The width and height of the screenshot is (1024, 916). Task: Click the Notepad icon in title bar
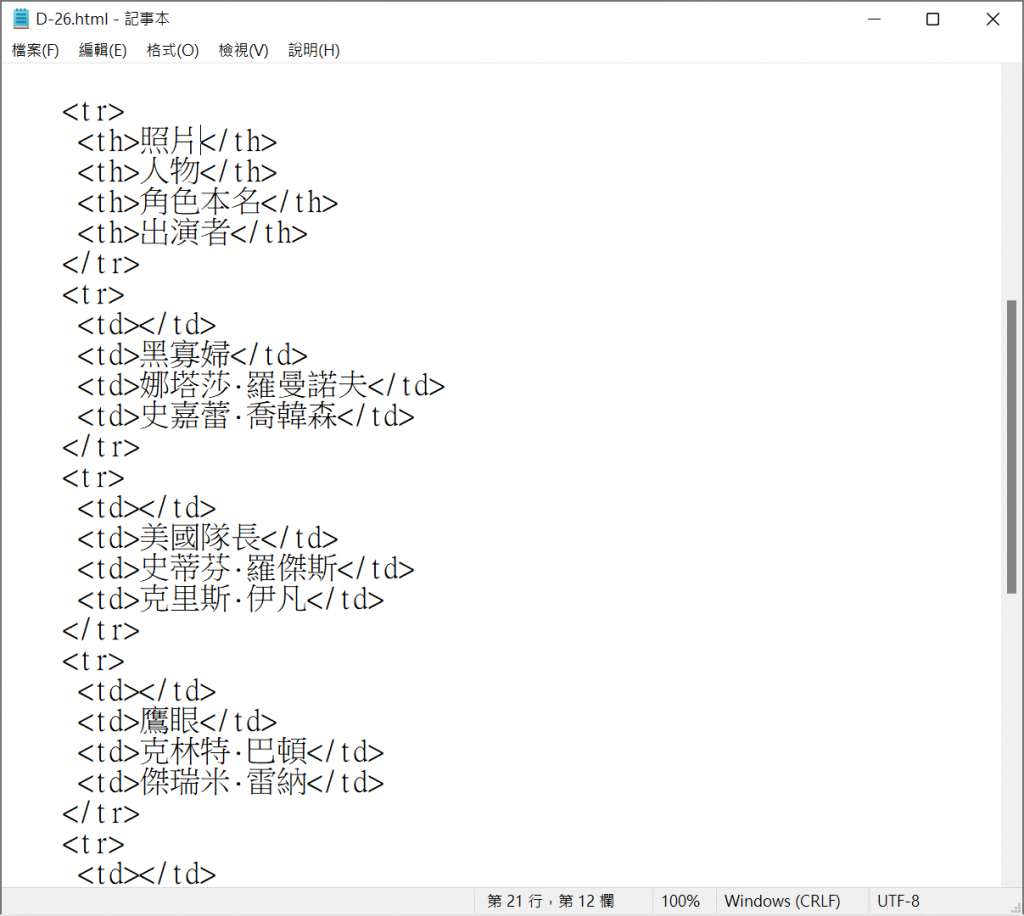pyautogui.click(x=21, y=19)
